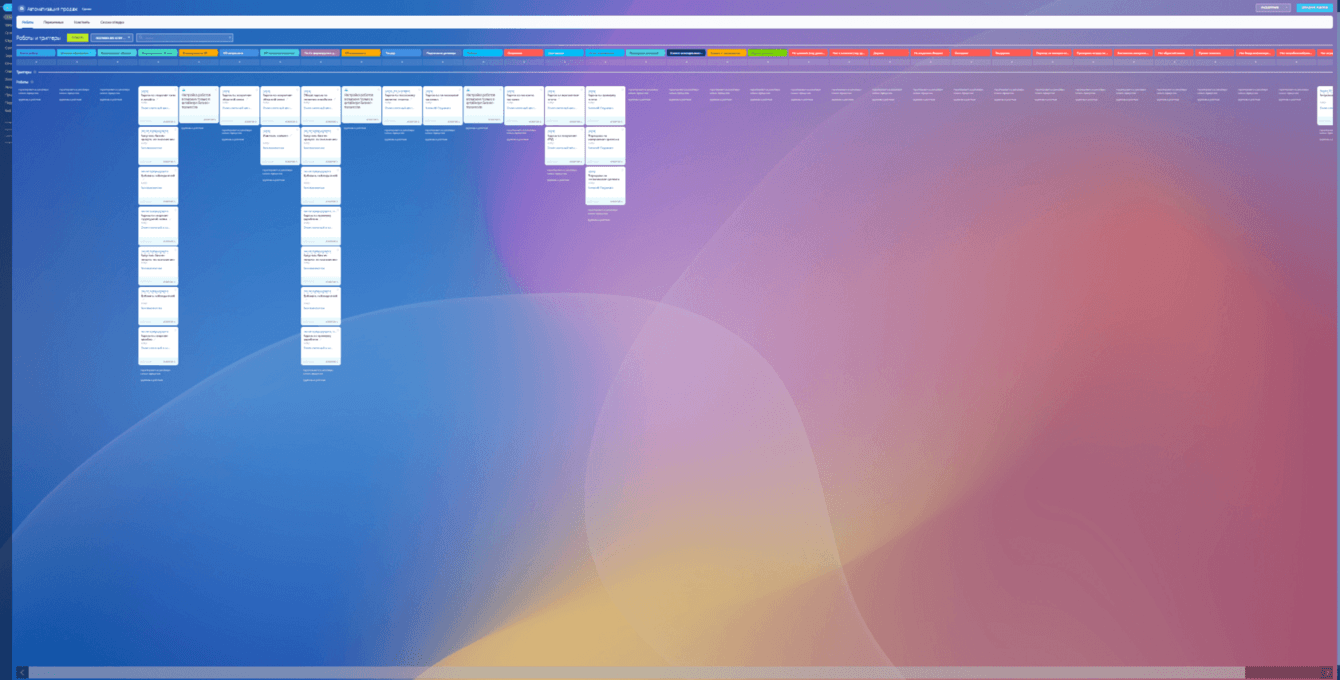Switch to the second tab in the tab bar
This screenshot has width=1340, height=680.
[x=53, y=22]
